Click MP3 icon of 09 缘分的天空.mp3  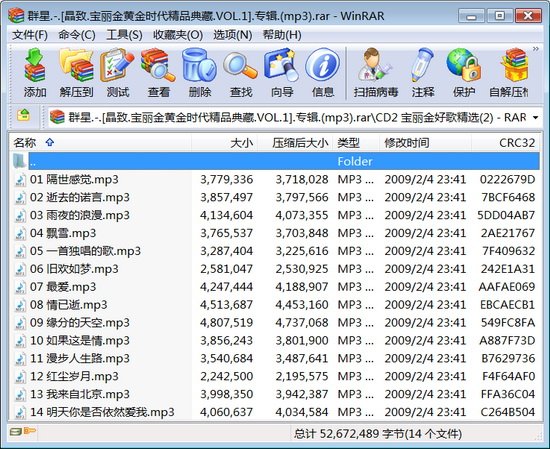20,323
